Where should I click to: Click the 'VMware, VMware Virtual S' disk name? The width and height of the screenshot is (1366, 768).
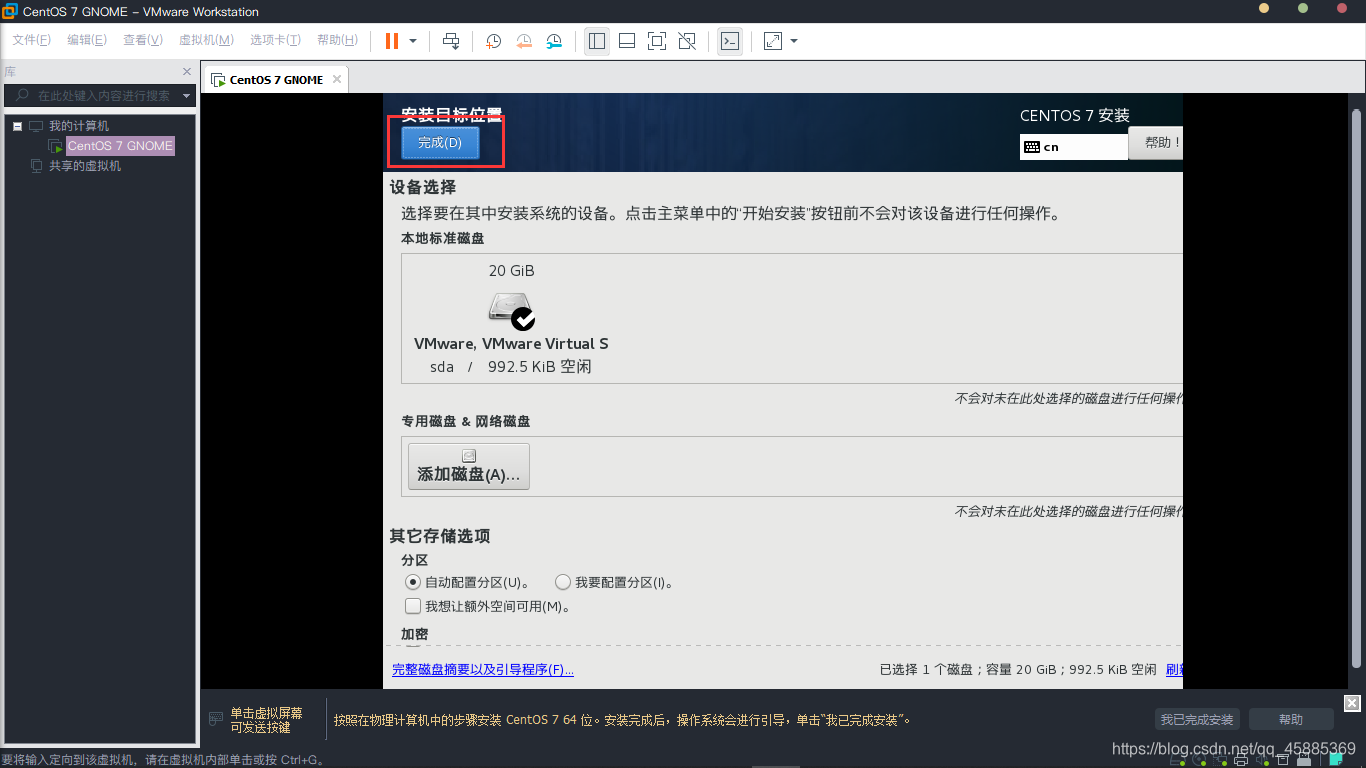[511, 343]
